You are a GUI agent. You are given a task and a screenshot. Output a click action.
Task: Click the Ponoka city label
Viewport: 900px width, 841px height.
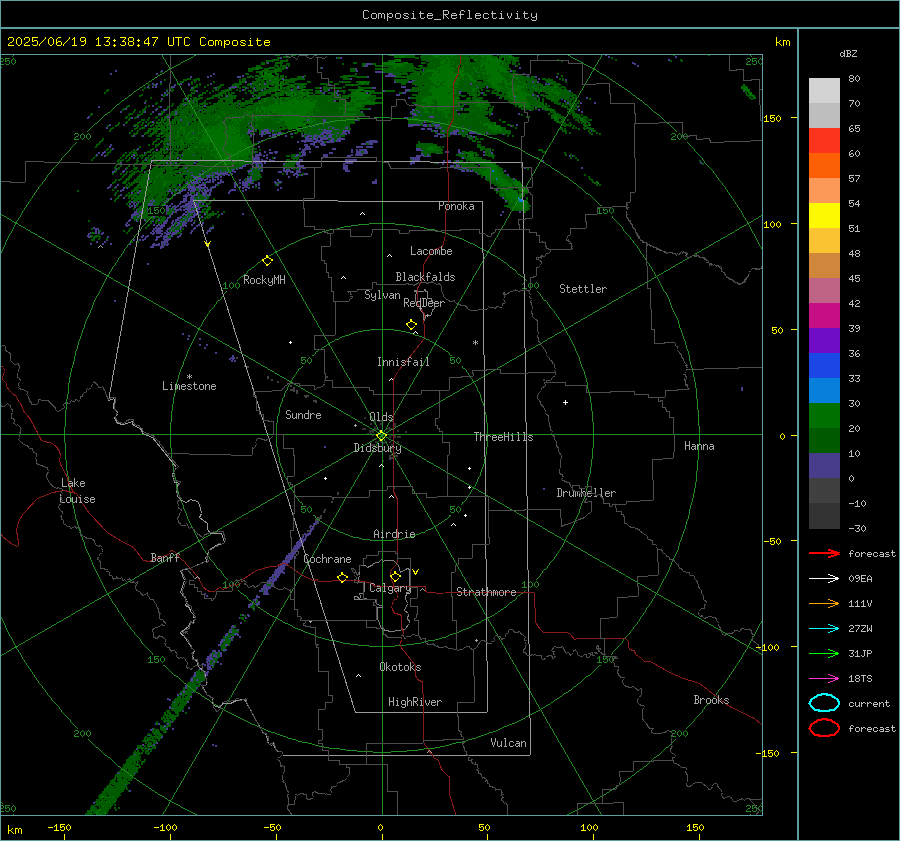click(x=456, y=206)
